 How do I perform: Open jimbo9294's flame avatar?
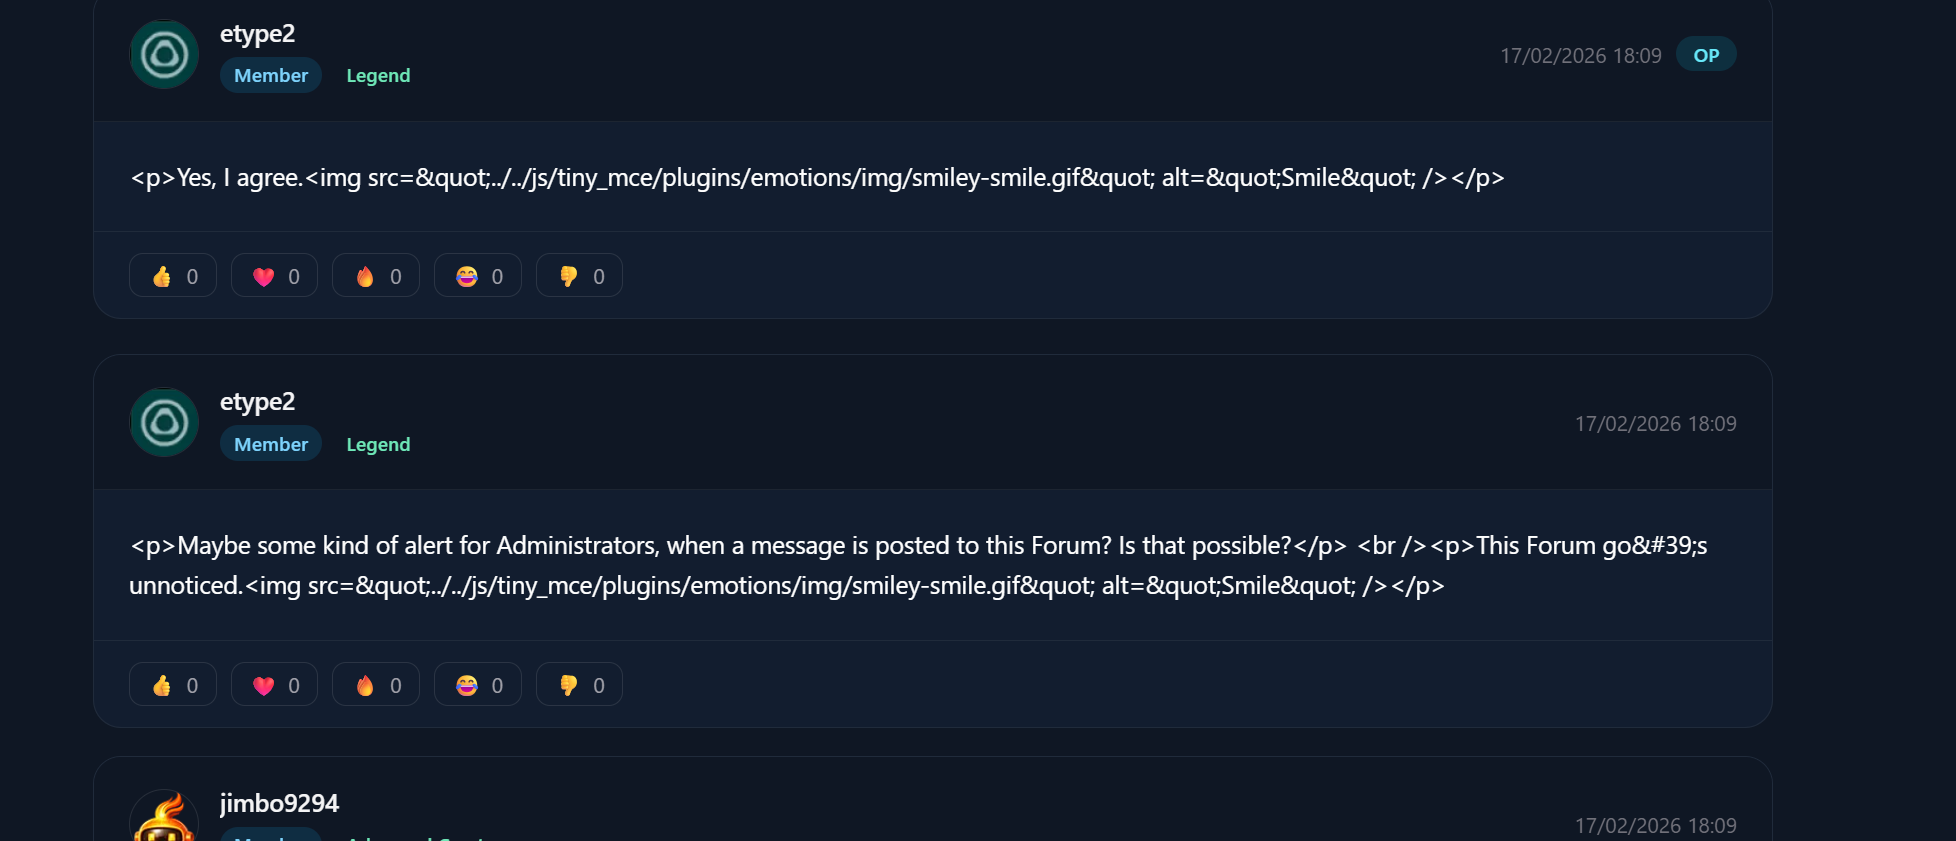click(165, 820)
